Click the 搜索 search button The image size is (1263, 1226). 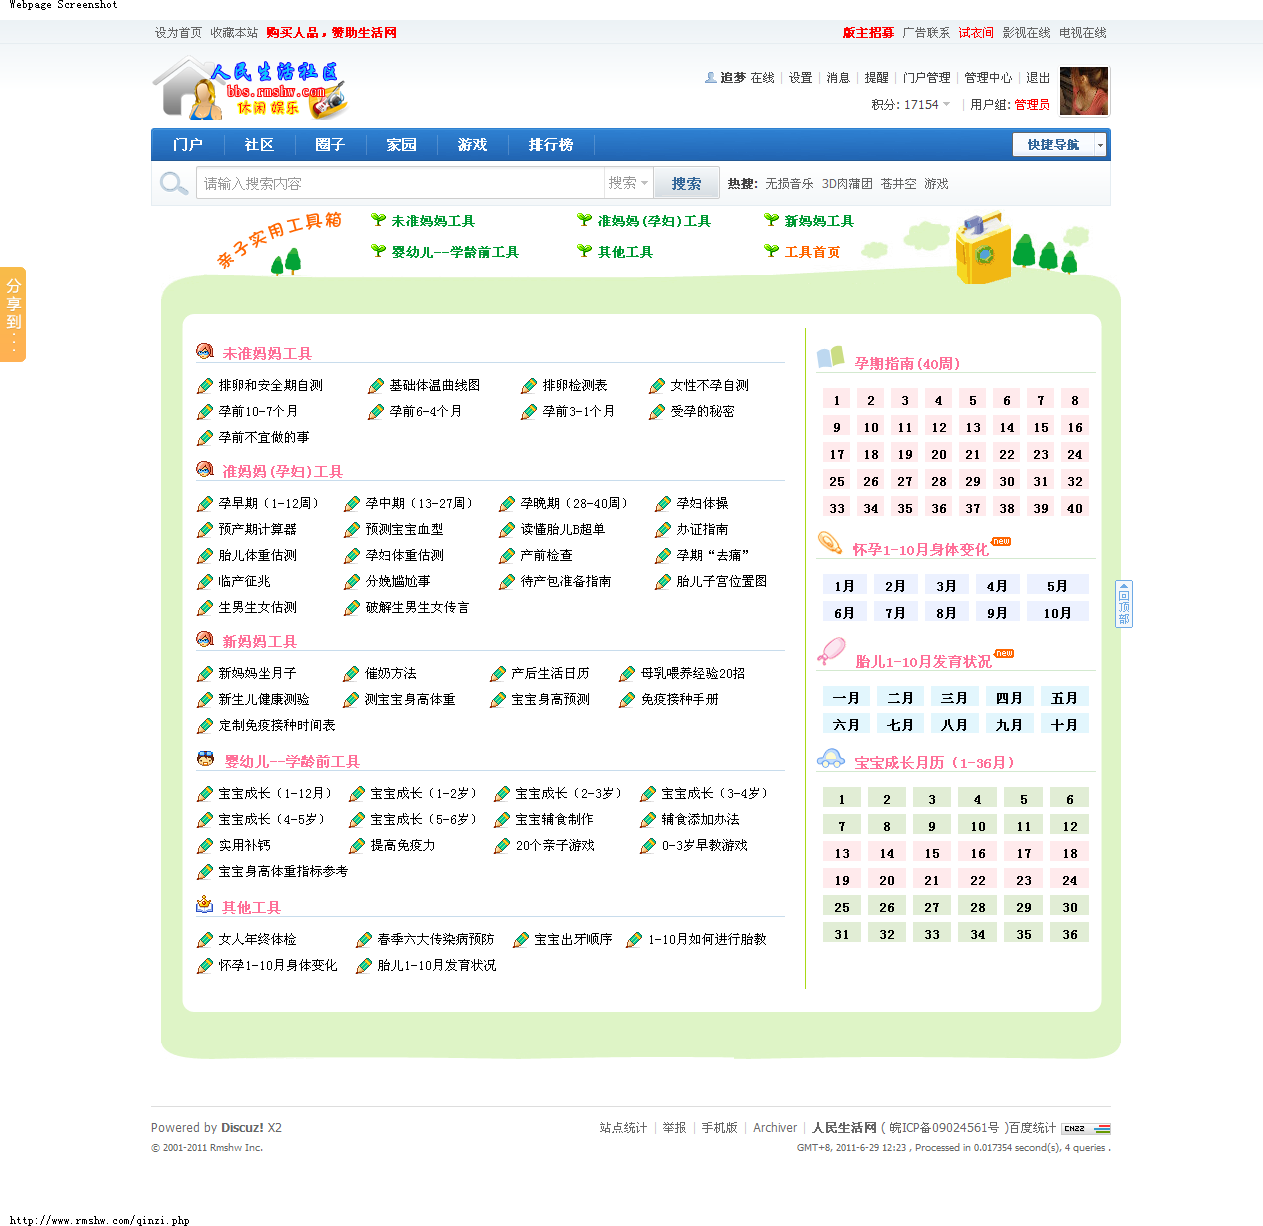coord(686,183)
